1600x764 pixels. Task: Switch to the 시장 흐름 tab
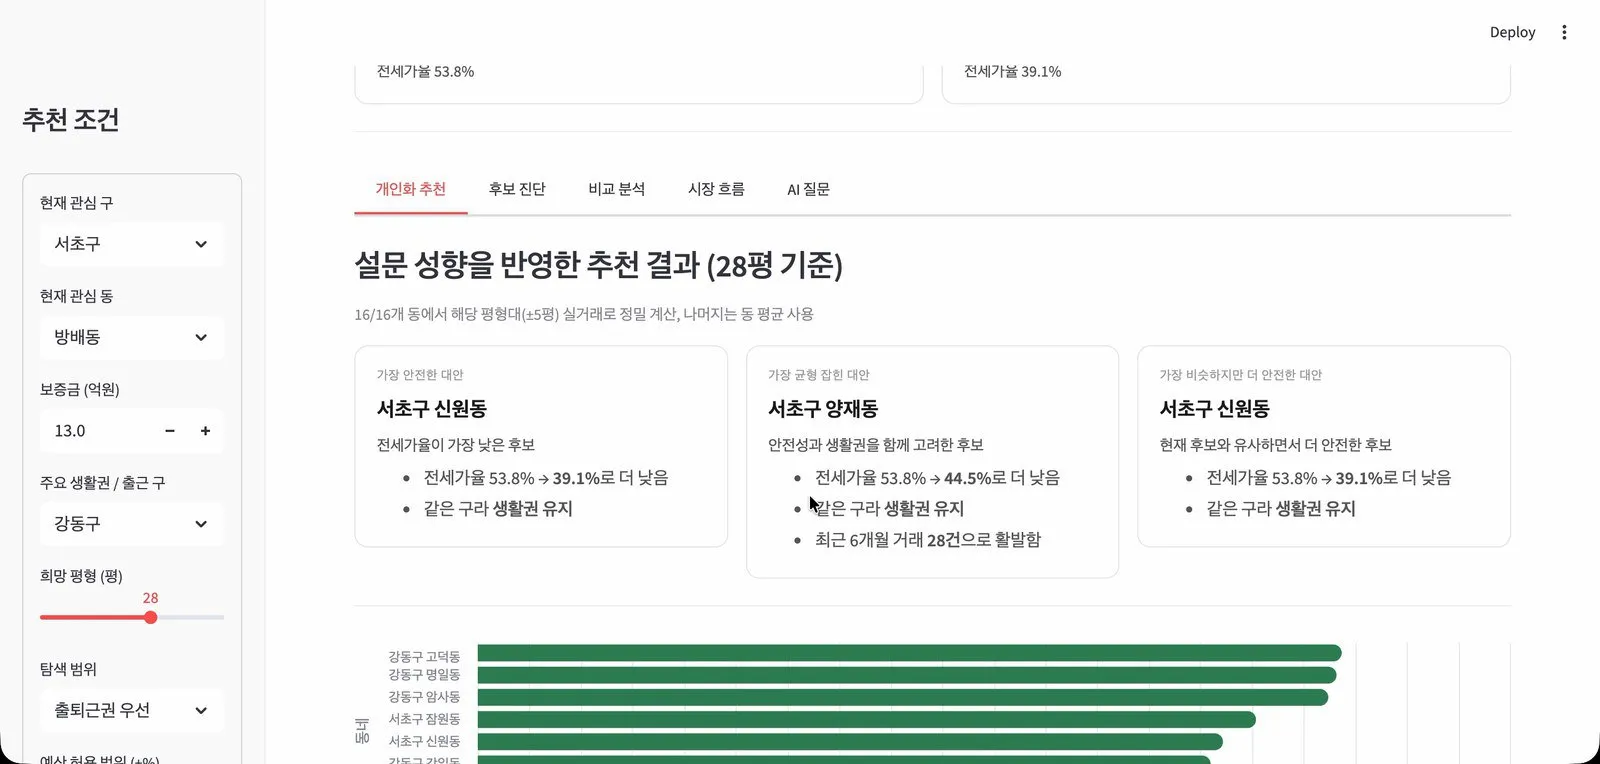[x=716, y=189]
